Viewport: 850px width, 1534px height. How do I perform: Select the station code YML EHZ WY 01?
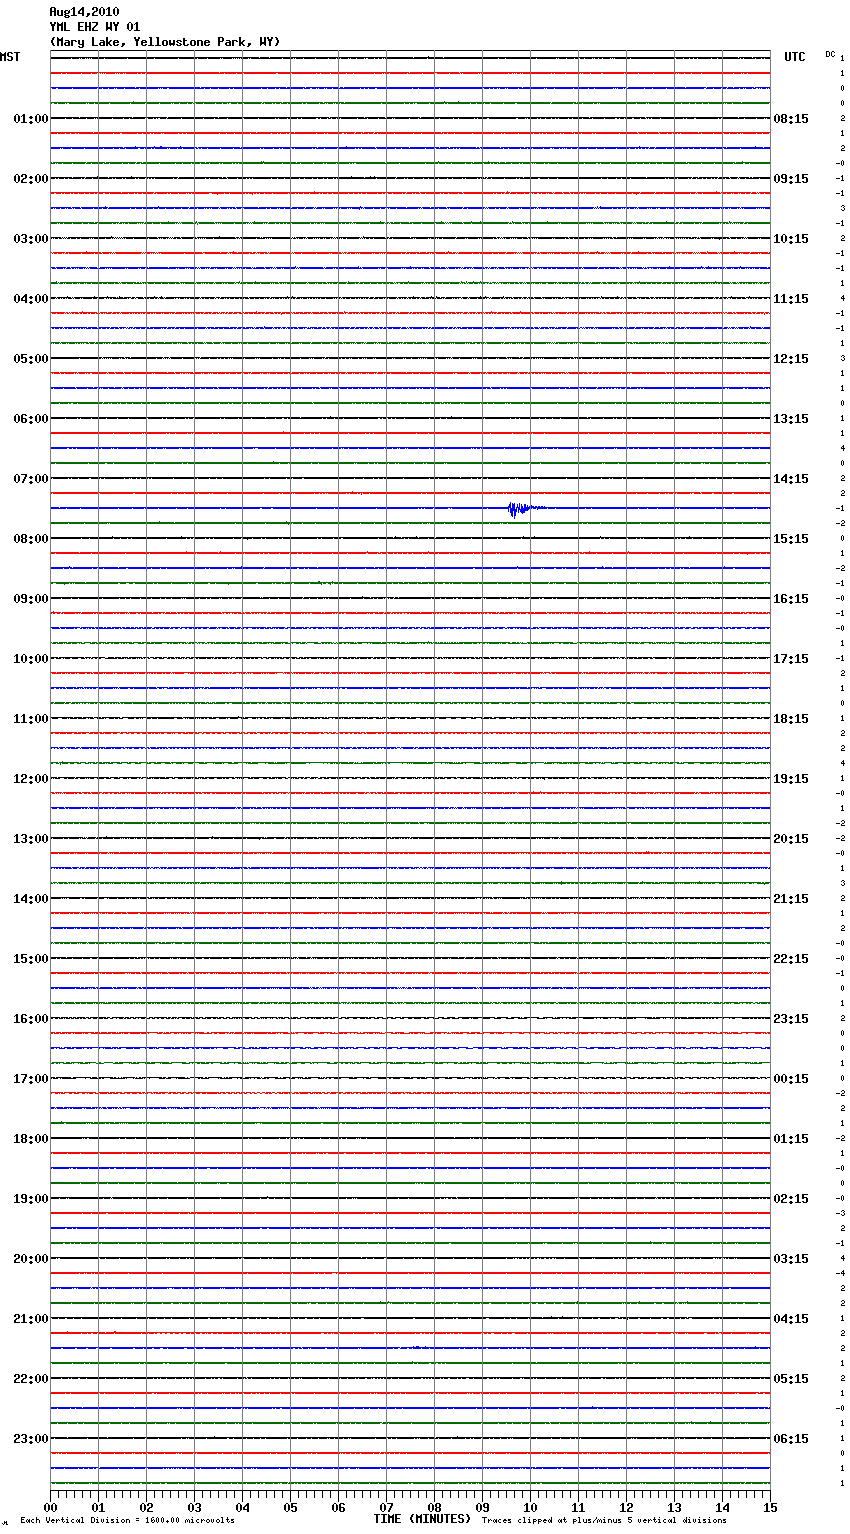click(x=95, y=27)
